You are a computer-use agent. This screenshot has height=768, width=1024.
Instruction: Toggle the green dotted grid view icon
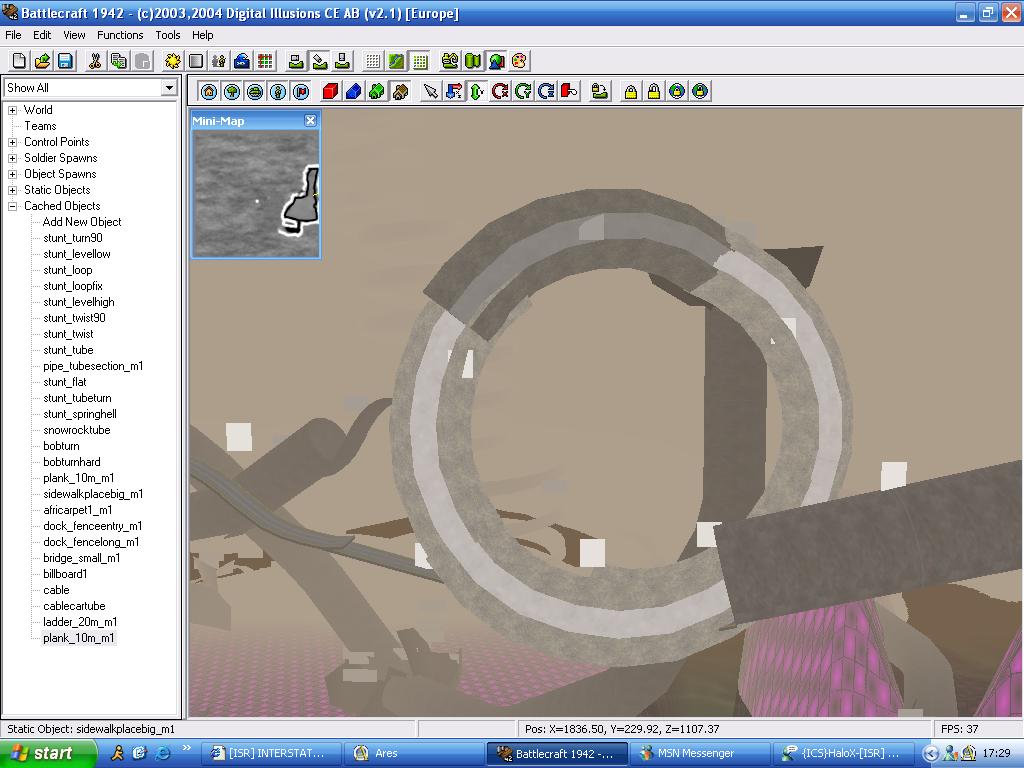click(420, 61)
